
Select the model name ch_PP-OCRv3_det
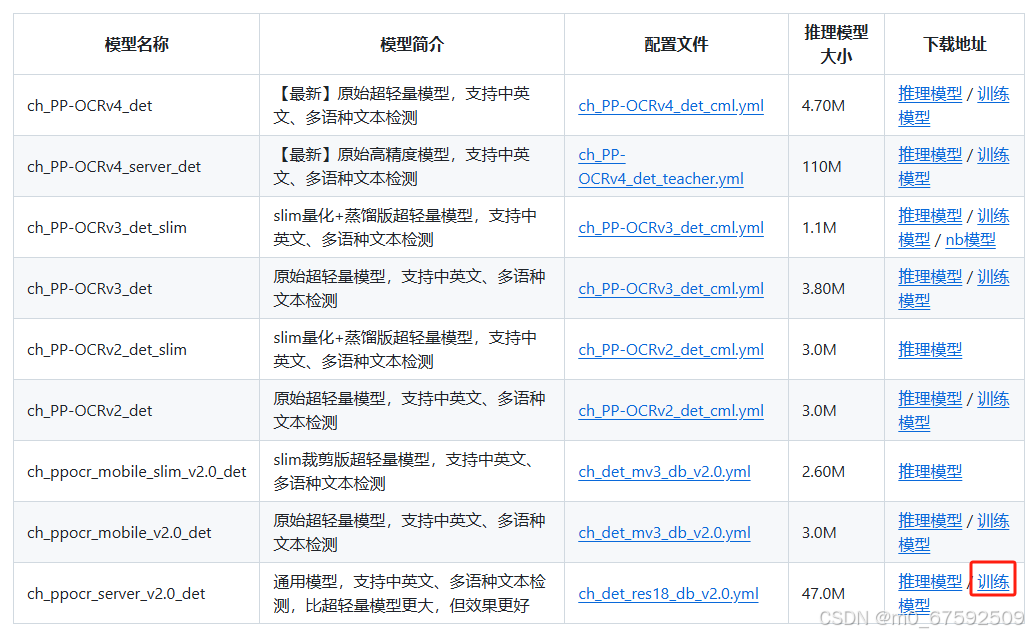point(90,288)
